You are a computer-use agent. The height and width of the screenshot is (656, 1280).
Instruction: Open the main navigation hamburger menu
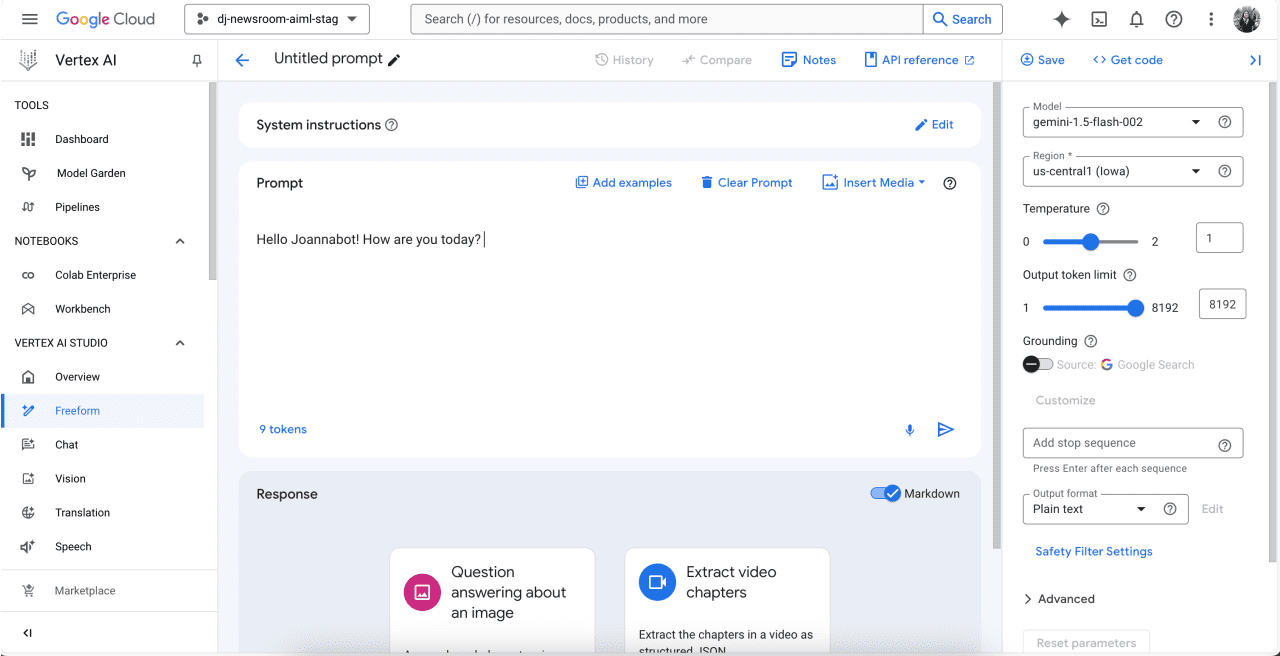(x=29, y=19)
